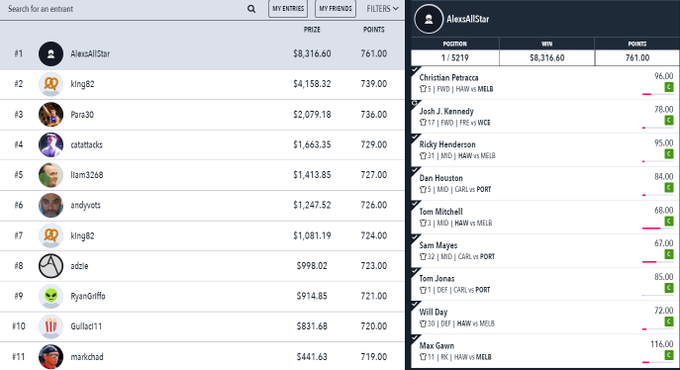Click the rank #7 king82 pretzel avatar
Image resolution: width=680 pixels, height=370 pixels.
(51, 236)
